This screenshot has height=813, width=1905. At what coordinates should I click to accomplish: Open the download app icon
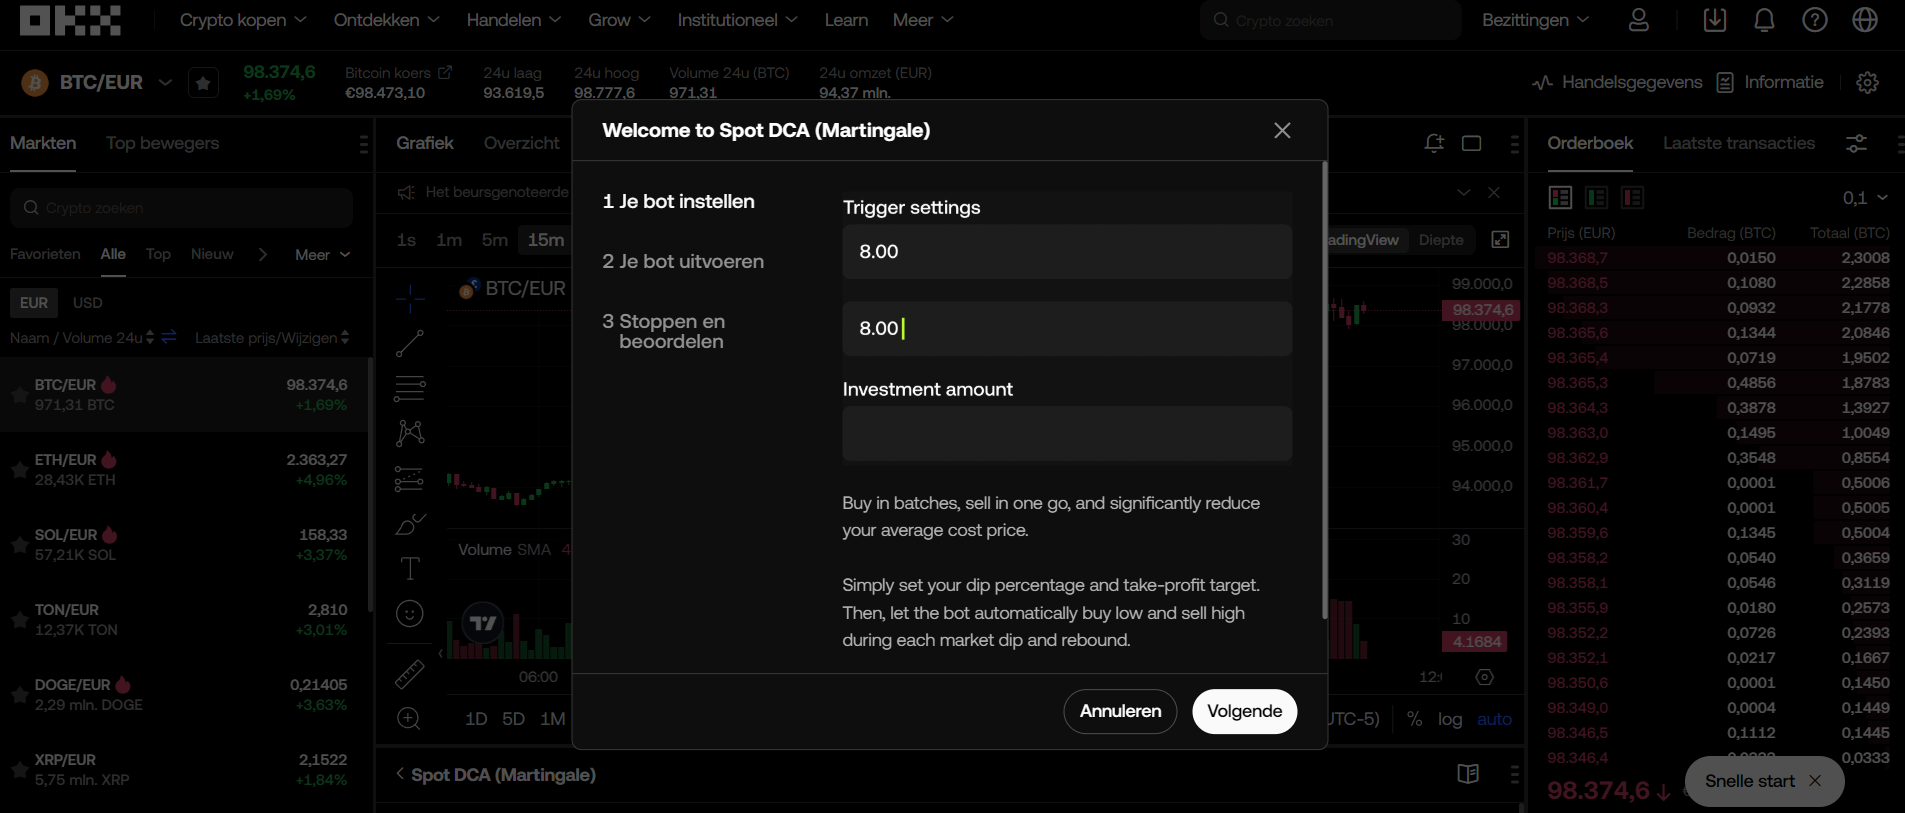point(1715,20)
